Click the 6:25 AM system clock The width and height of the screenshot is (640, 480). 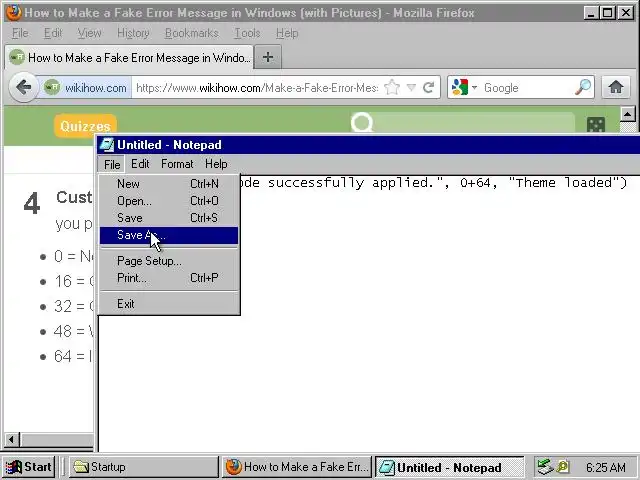606,467
